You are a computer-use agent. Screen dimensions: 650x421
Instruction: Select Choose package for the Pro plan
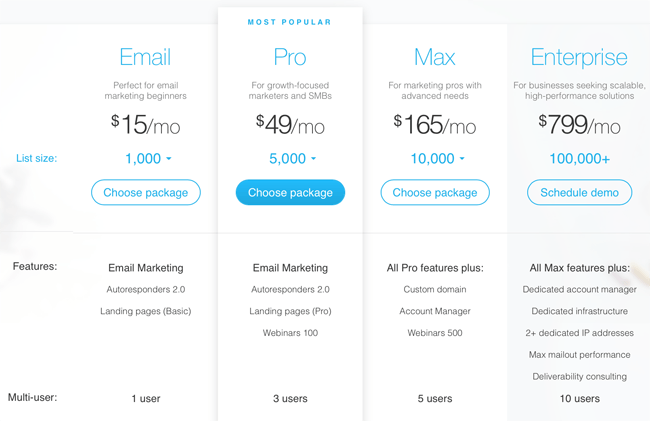[290, 192]
